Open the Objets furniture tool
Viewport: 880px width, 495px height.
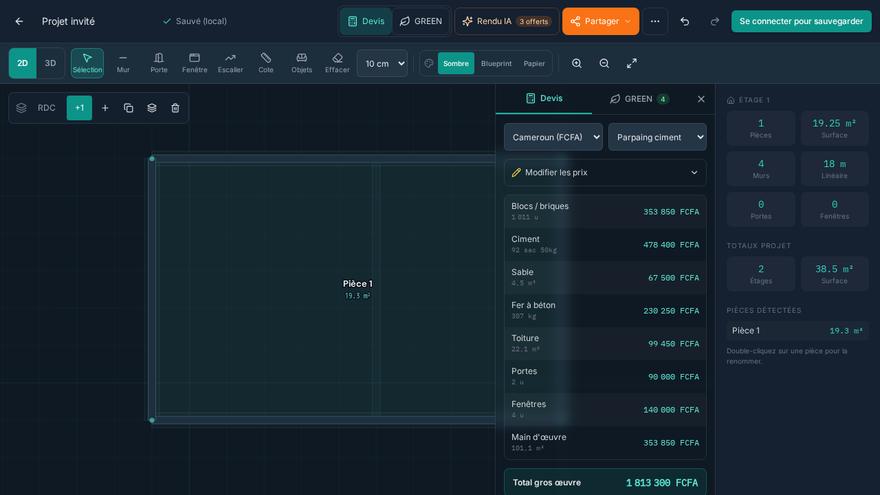(x=301, y=63)
